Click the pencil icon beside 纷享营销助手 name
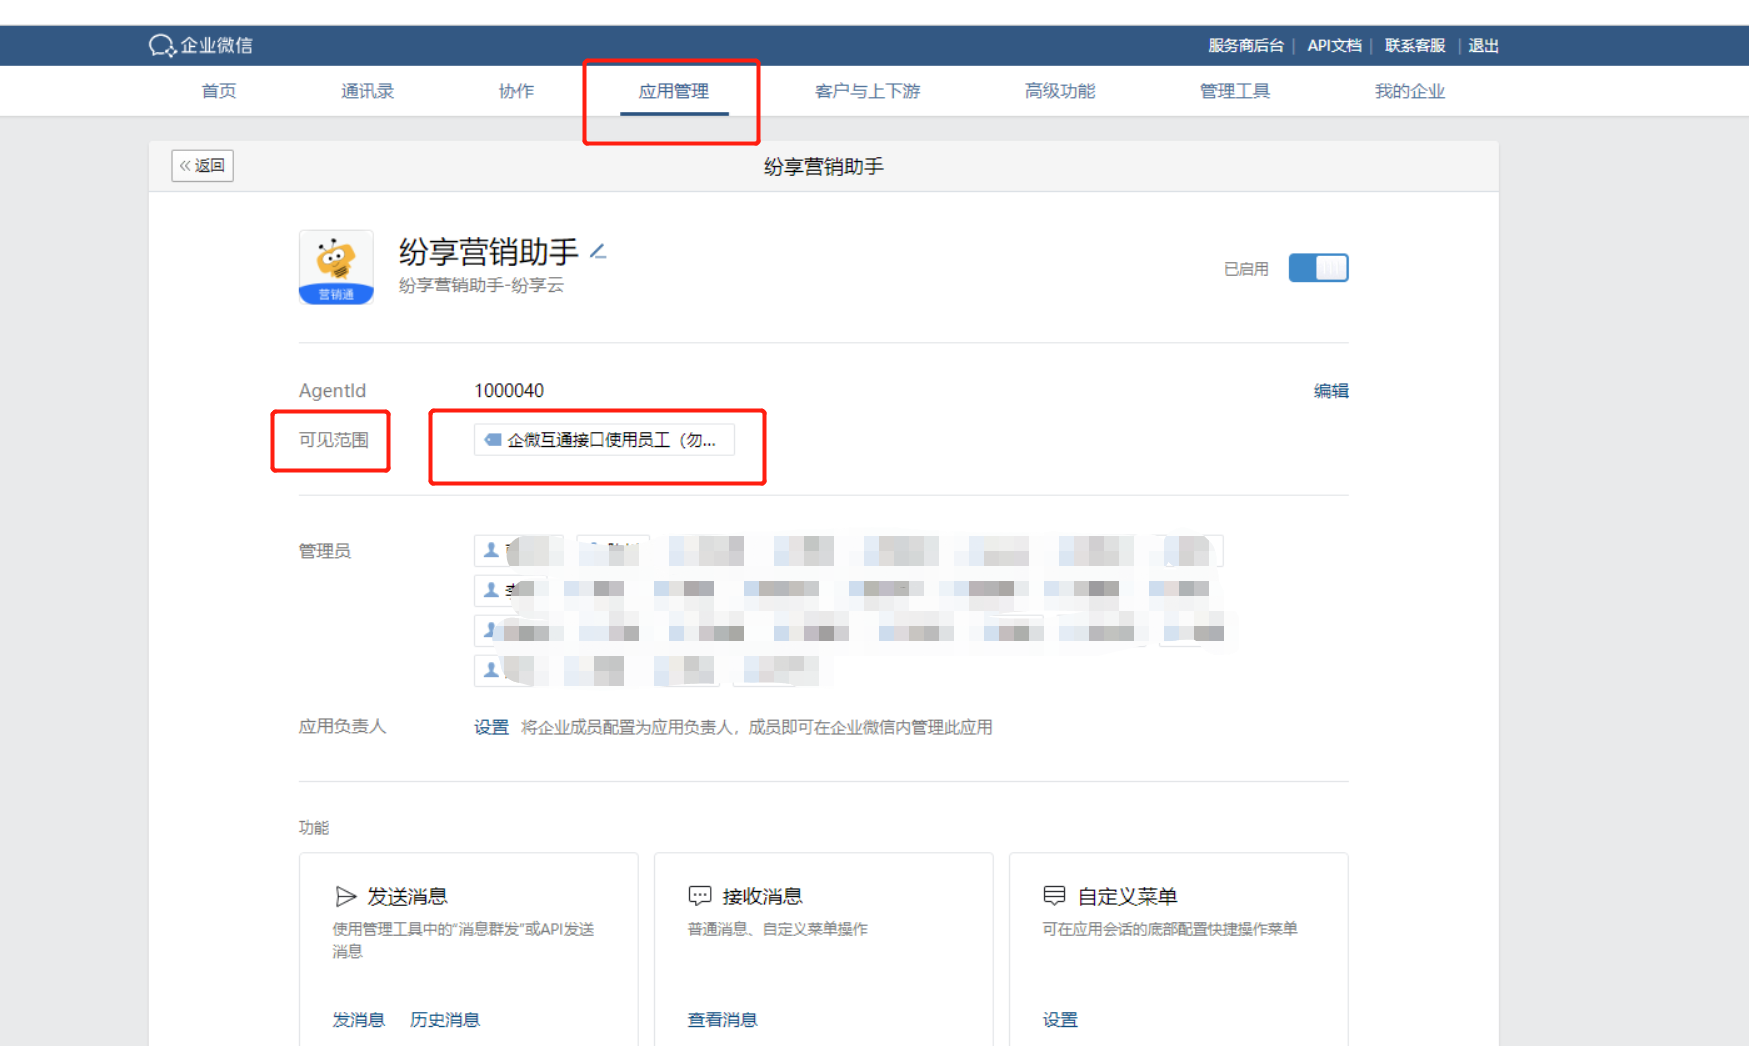 tap(598, 251)
